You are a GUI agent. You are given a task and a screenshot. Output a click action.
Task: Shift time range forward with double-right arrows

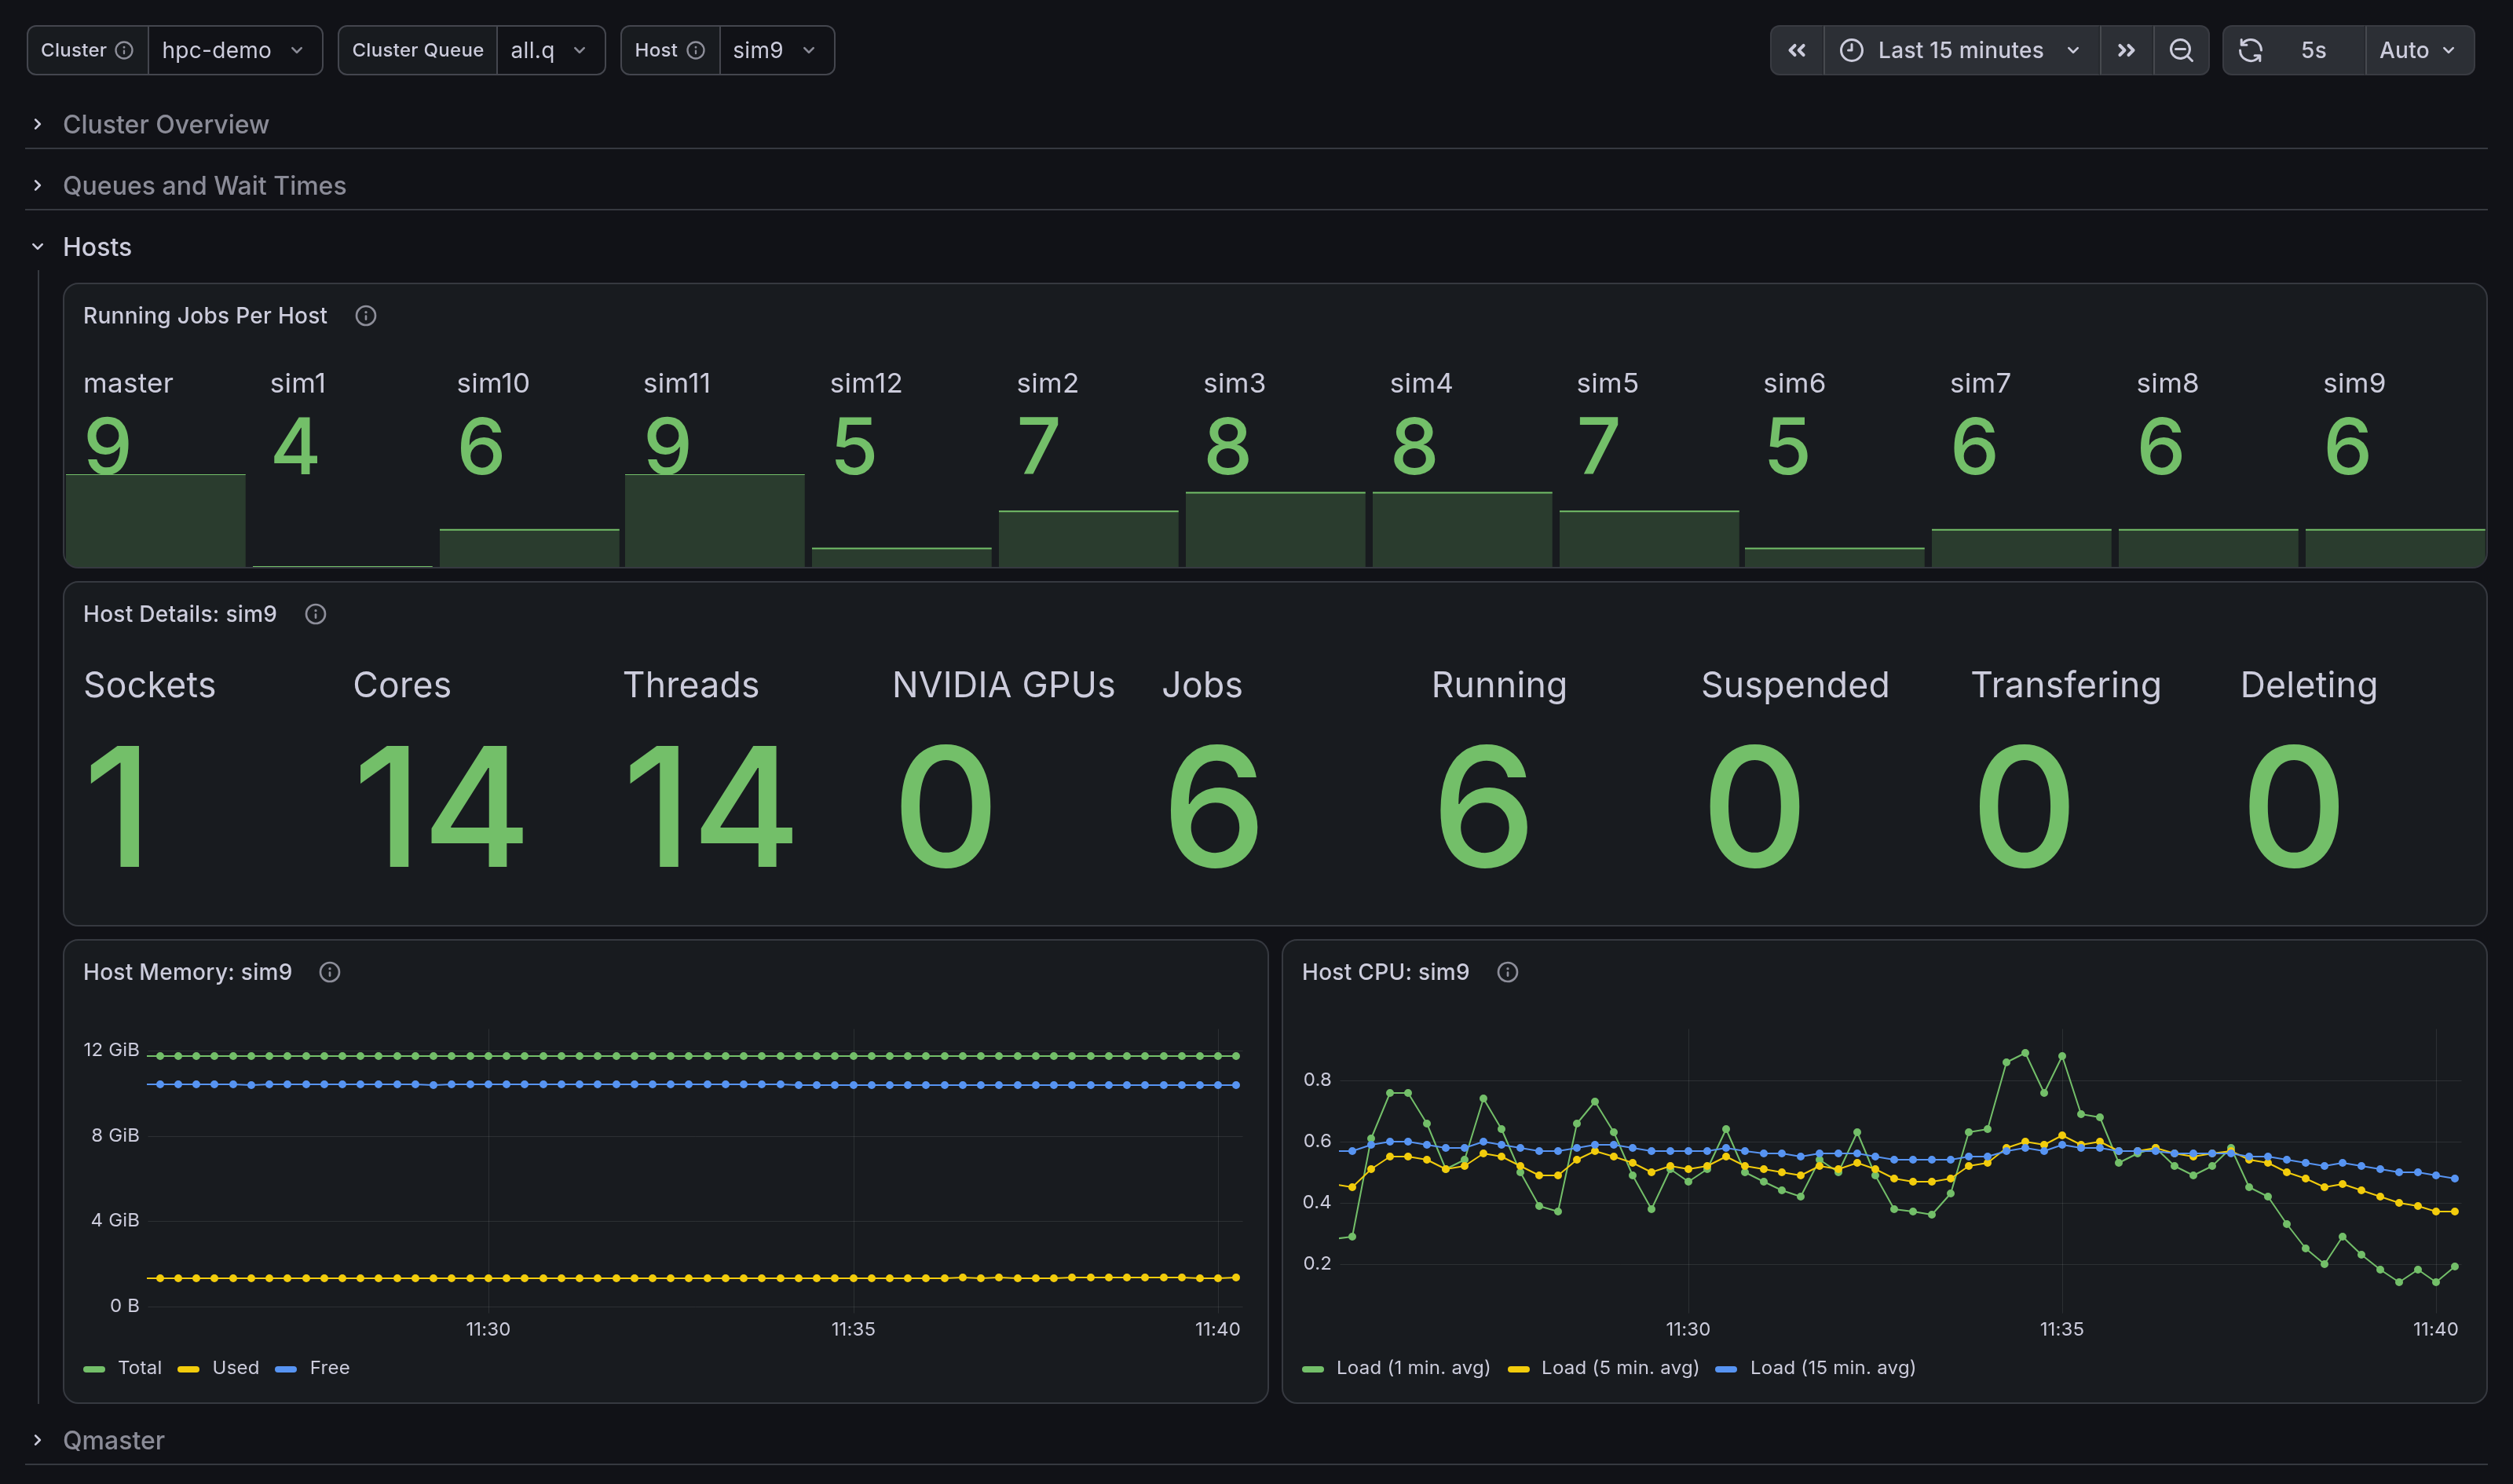click(x=2126, y=50)
